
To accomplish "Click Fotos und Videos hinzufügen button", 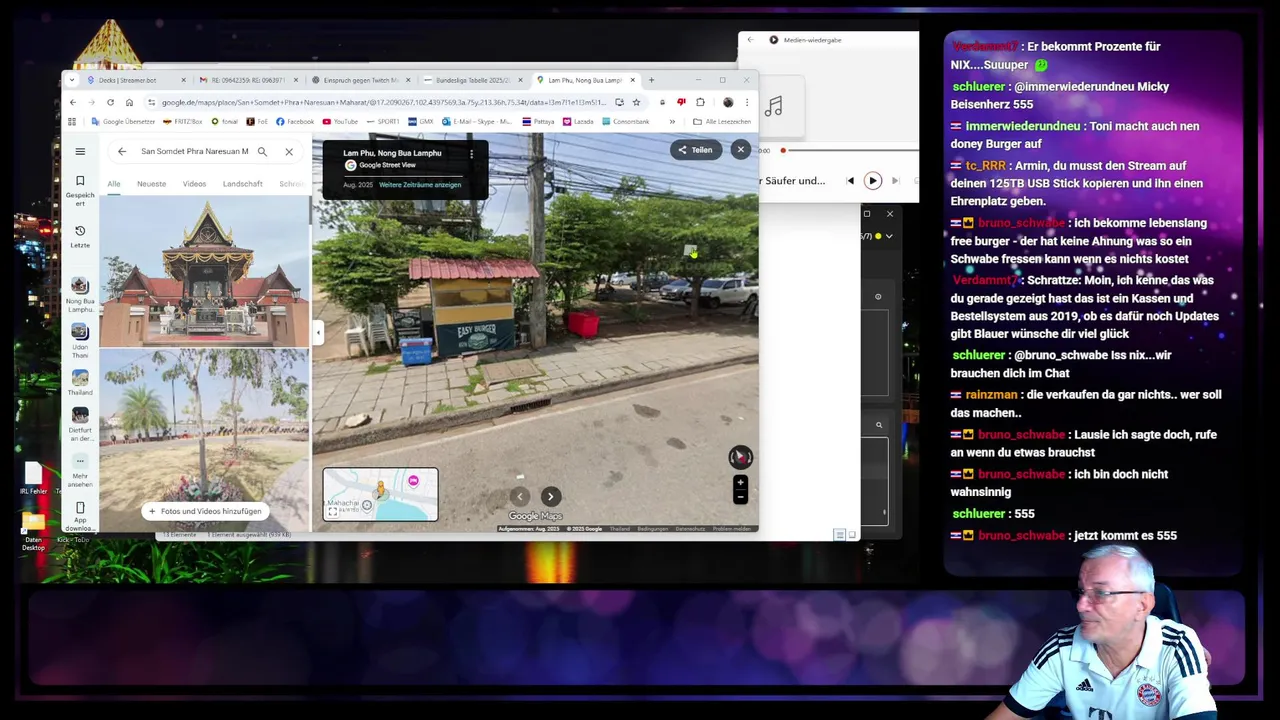I will (x=205, y=511).
